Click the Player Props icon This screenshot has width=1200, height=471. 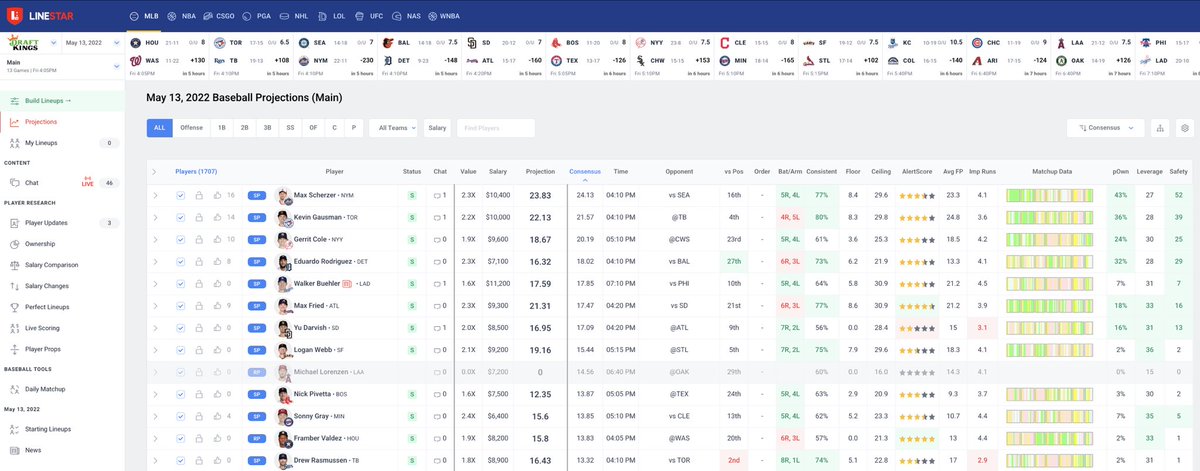tap(14, 349)
